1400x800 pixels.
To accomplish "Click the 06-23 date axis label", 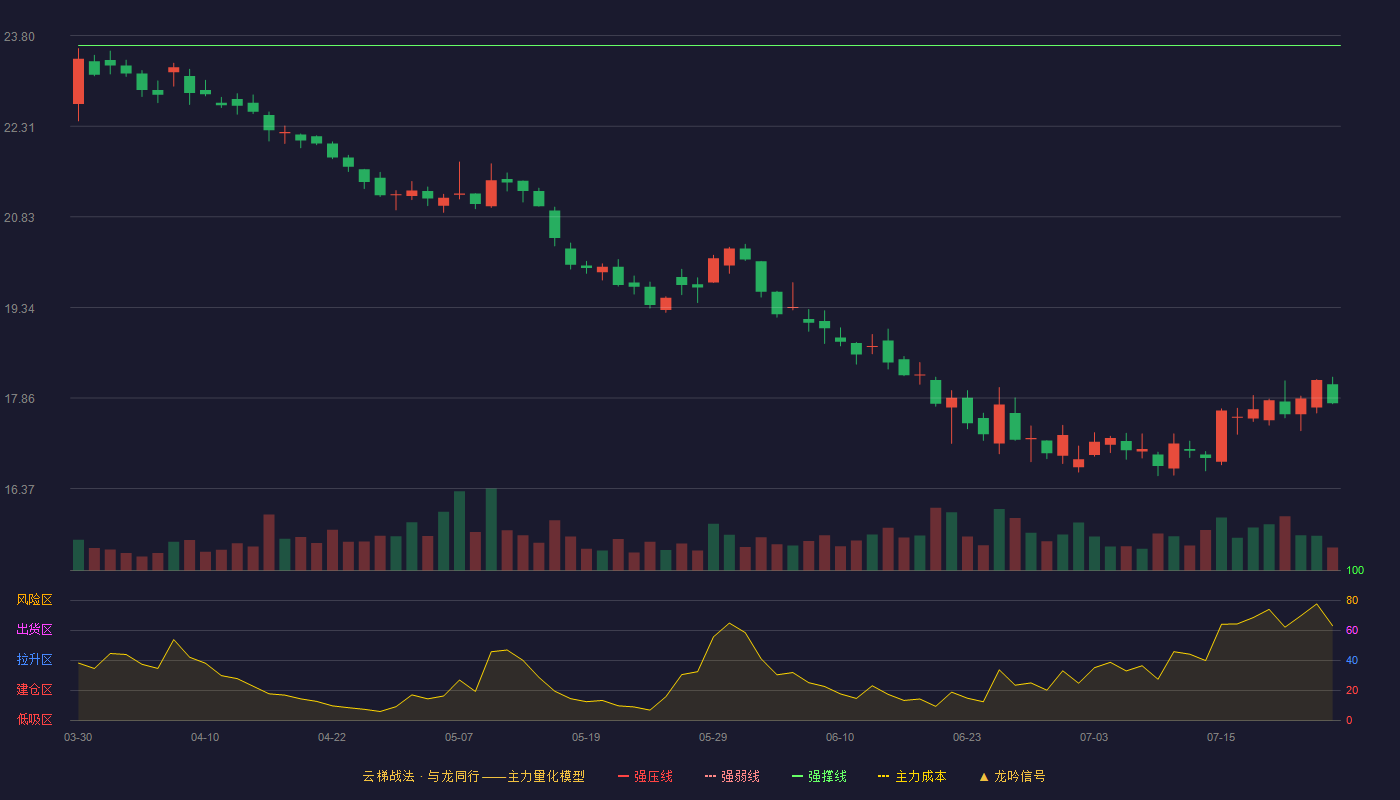I will tap(967, 737).
